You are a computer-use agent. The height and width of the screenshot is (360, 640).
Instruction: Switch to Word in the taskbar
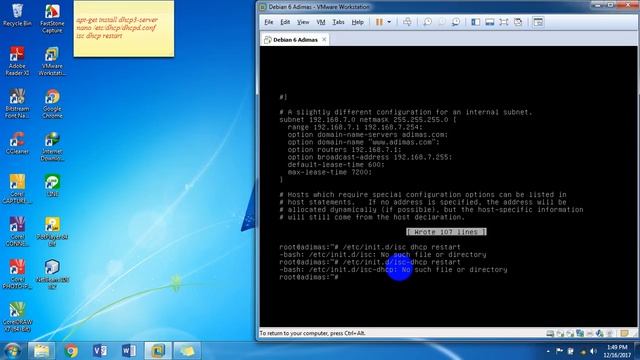129,351
